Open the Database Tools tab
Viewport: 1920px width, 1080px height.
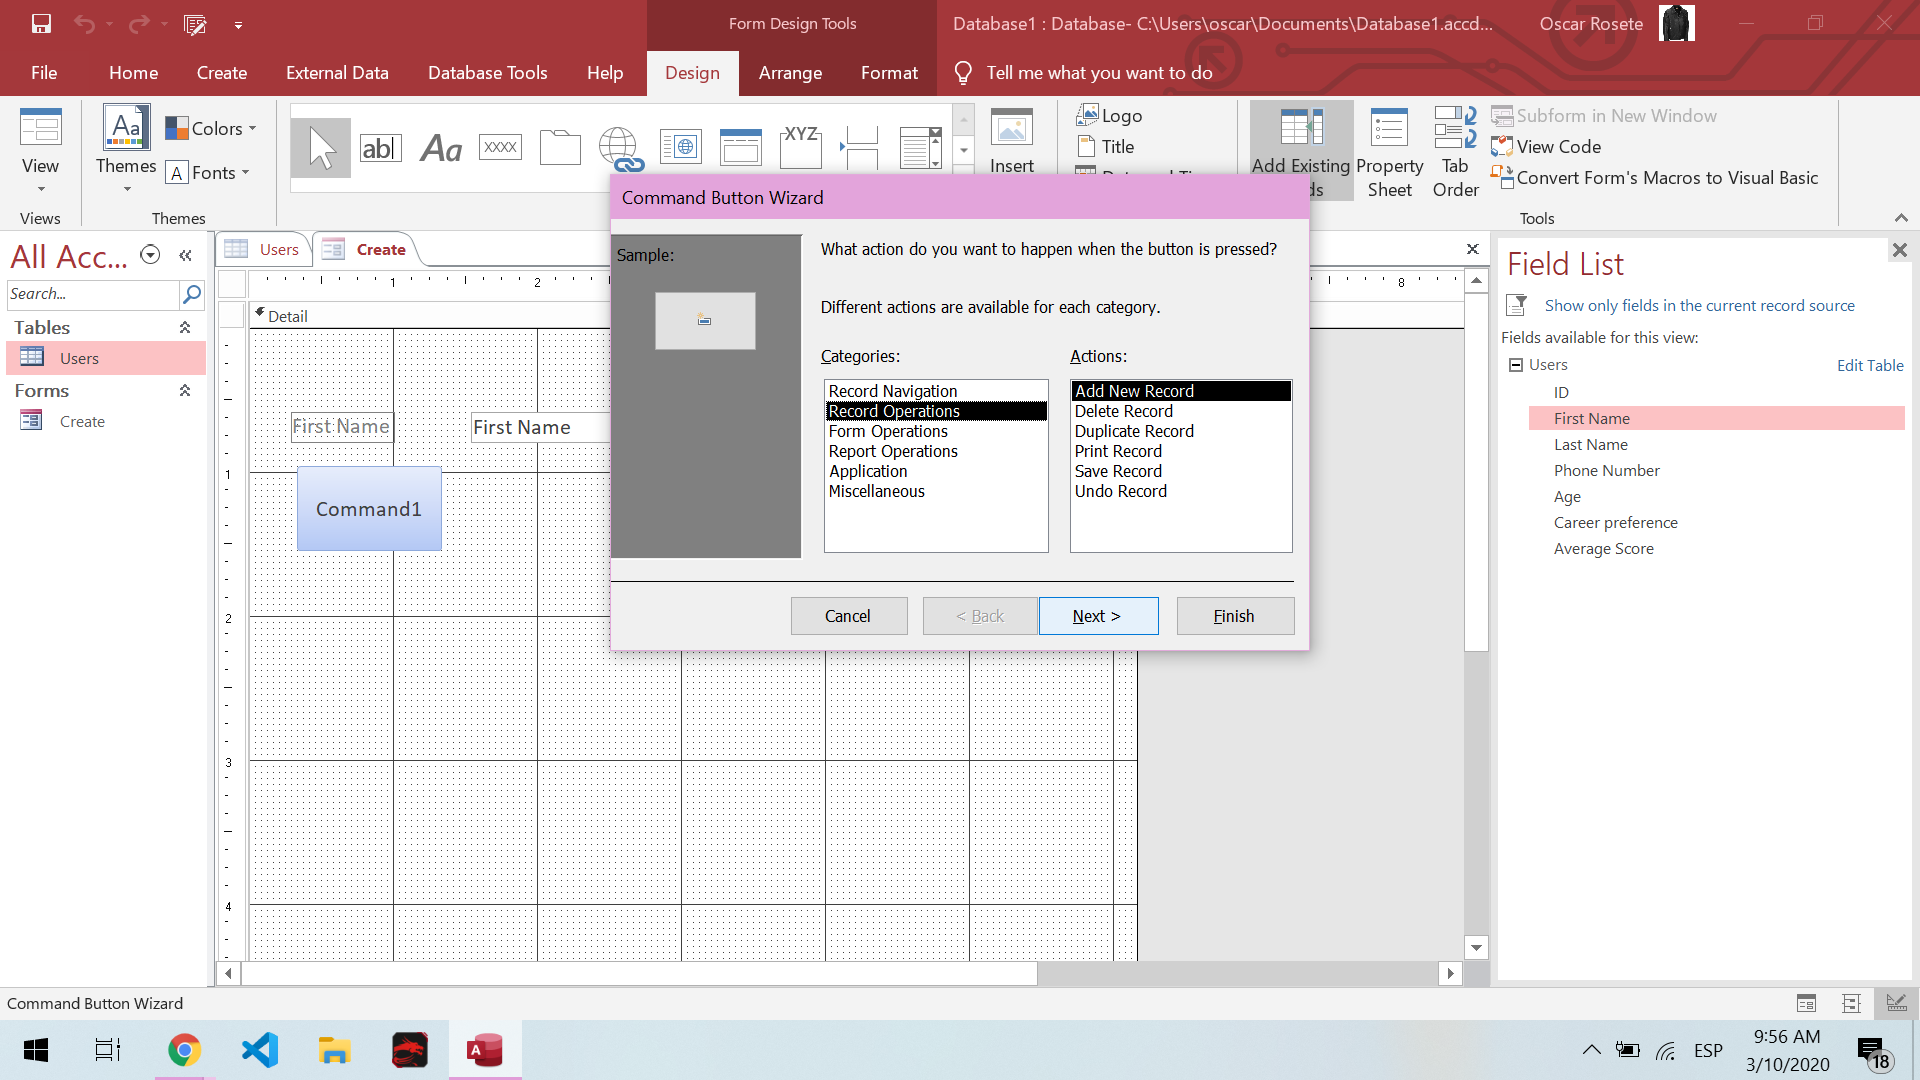click(487, 73)
